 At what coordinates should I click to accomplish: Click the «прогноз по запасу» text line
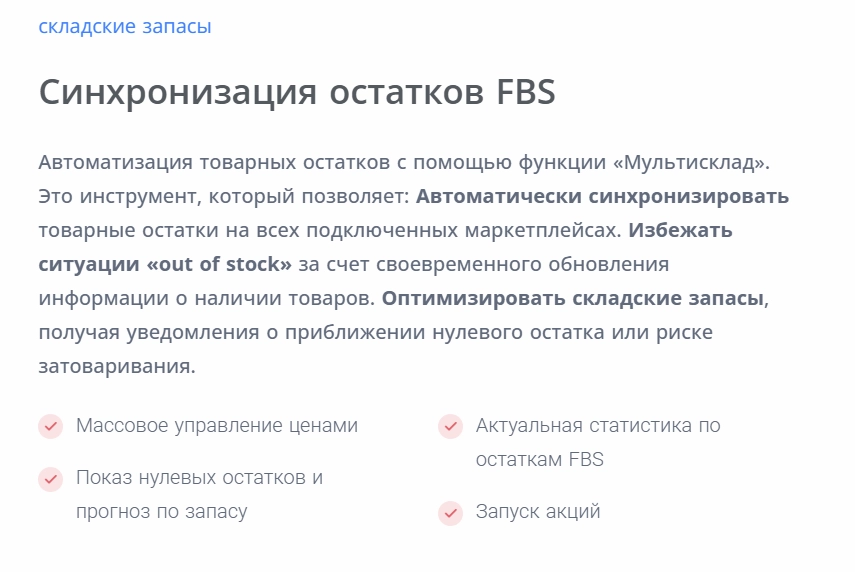click(161, 512)
